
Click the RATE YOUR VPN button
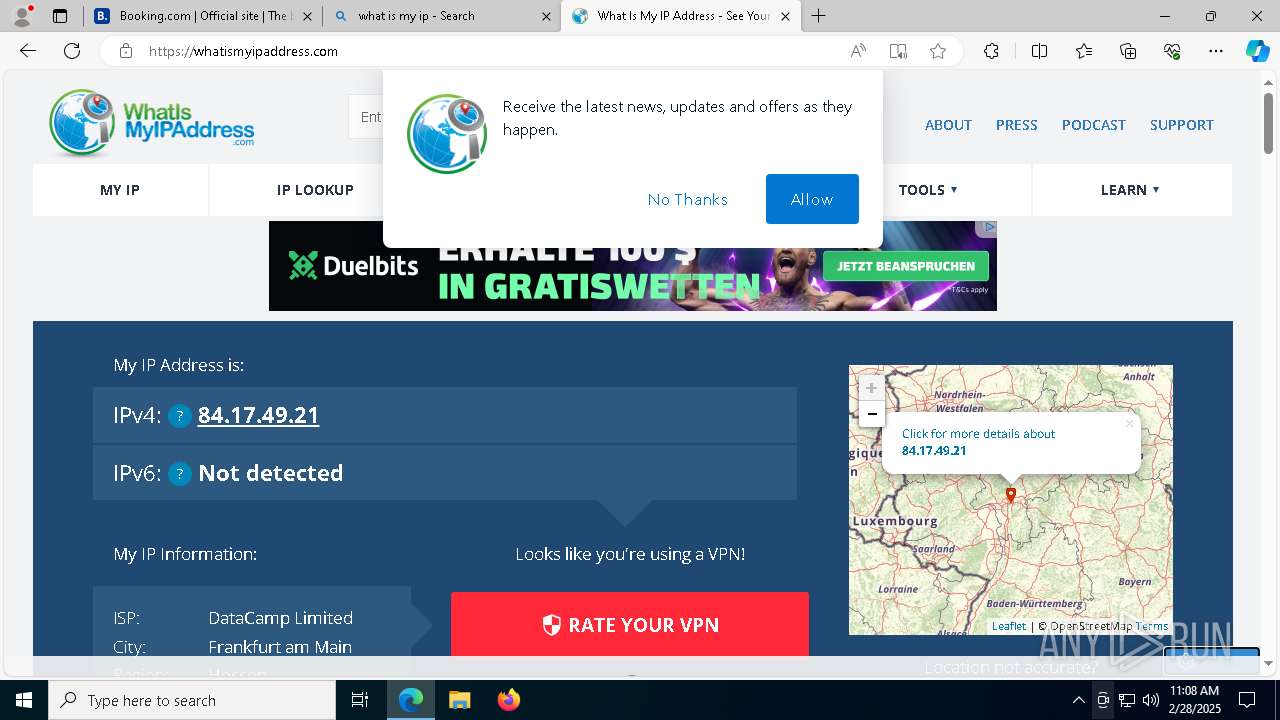[630, 625]
